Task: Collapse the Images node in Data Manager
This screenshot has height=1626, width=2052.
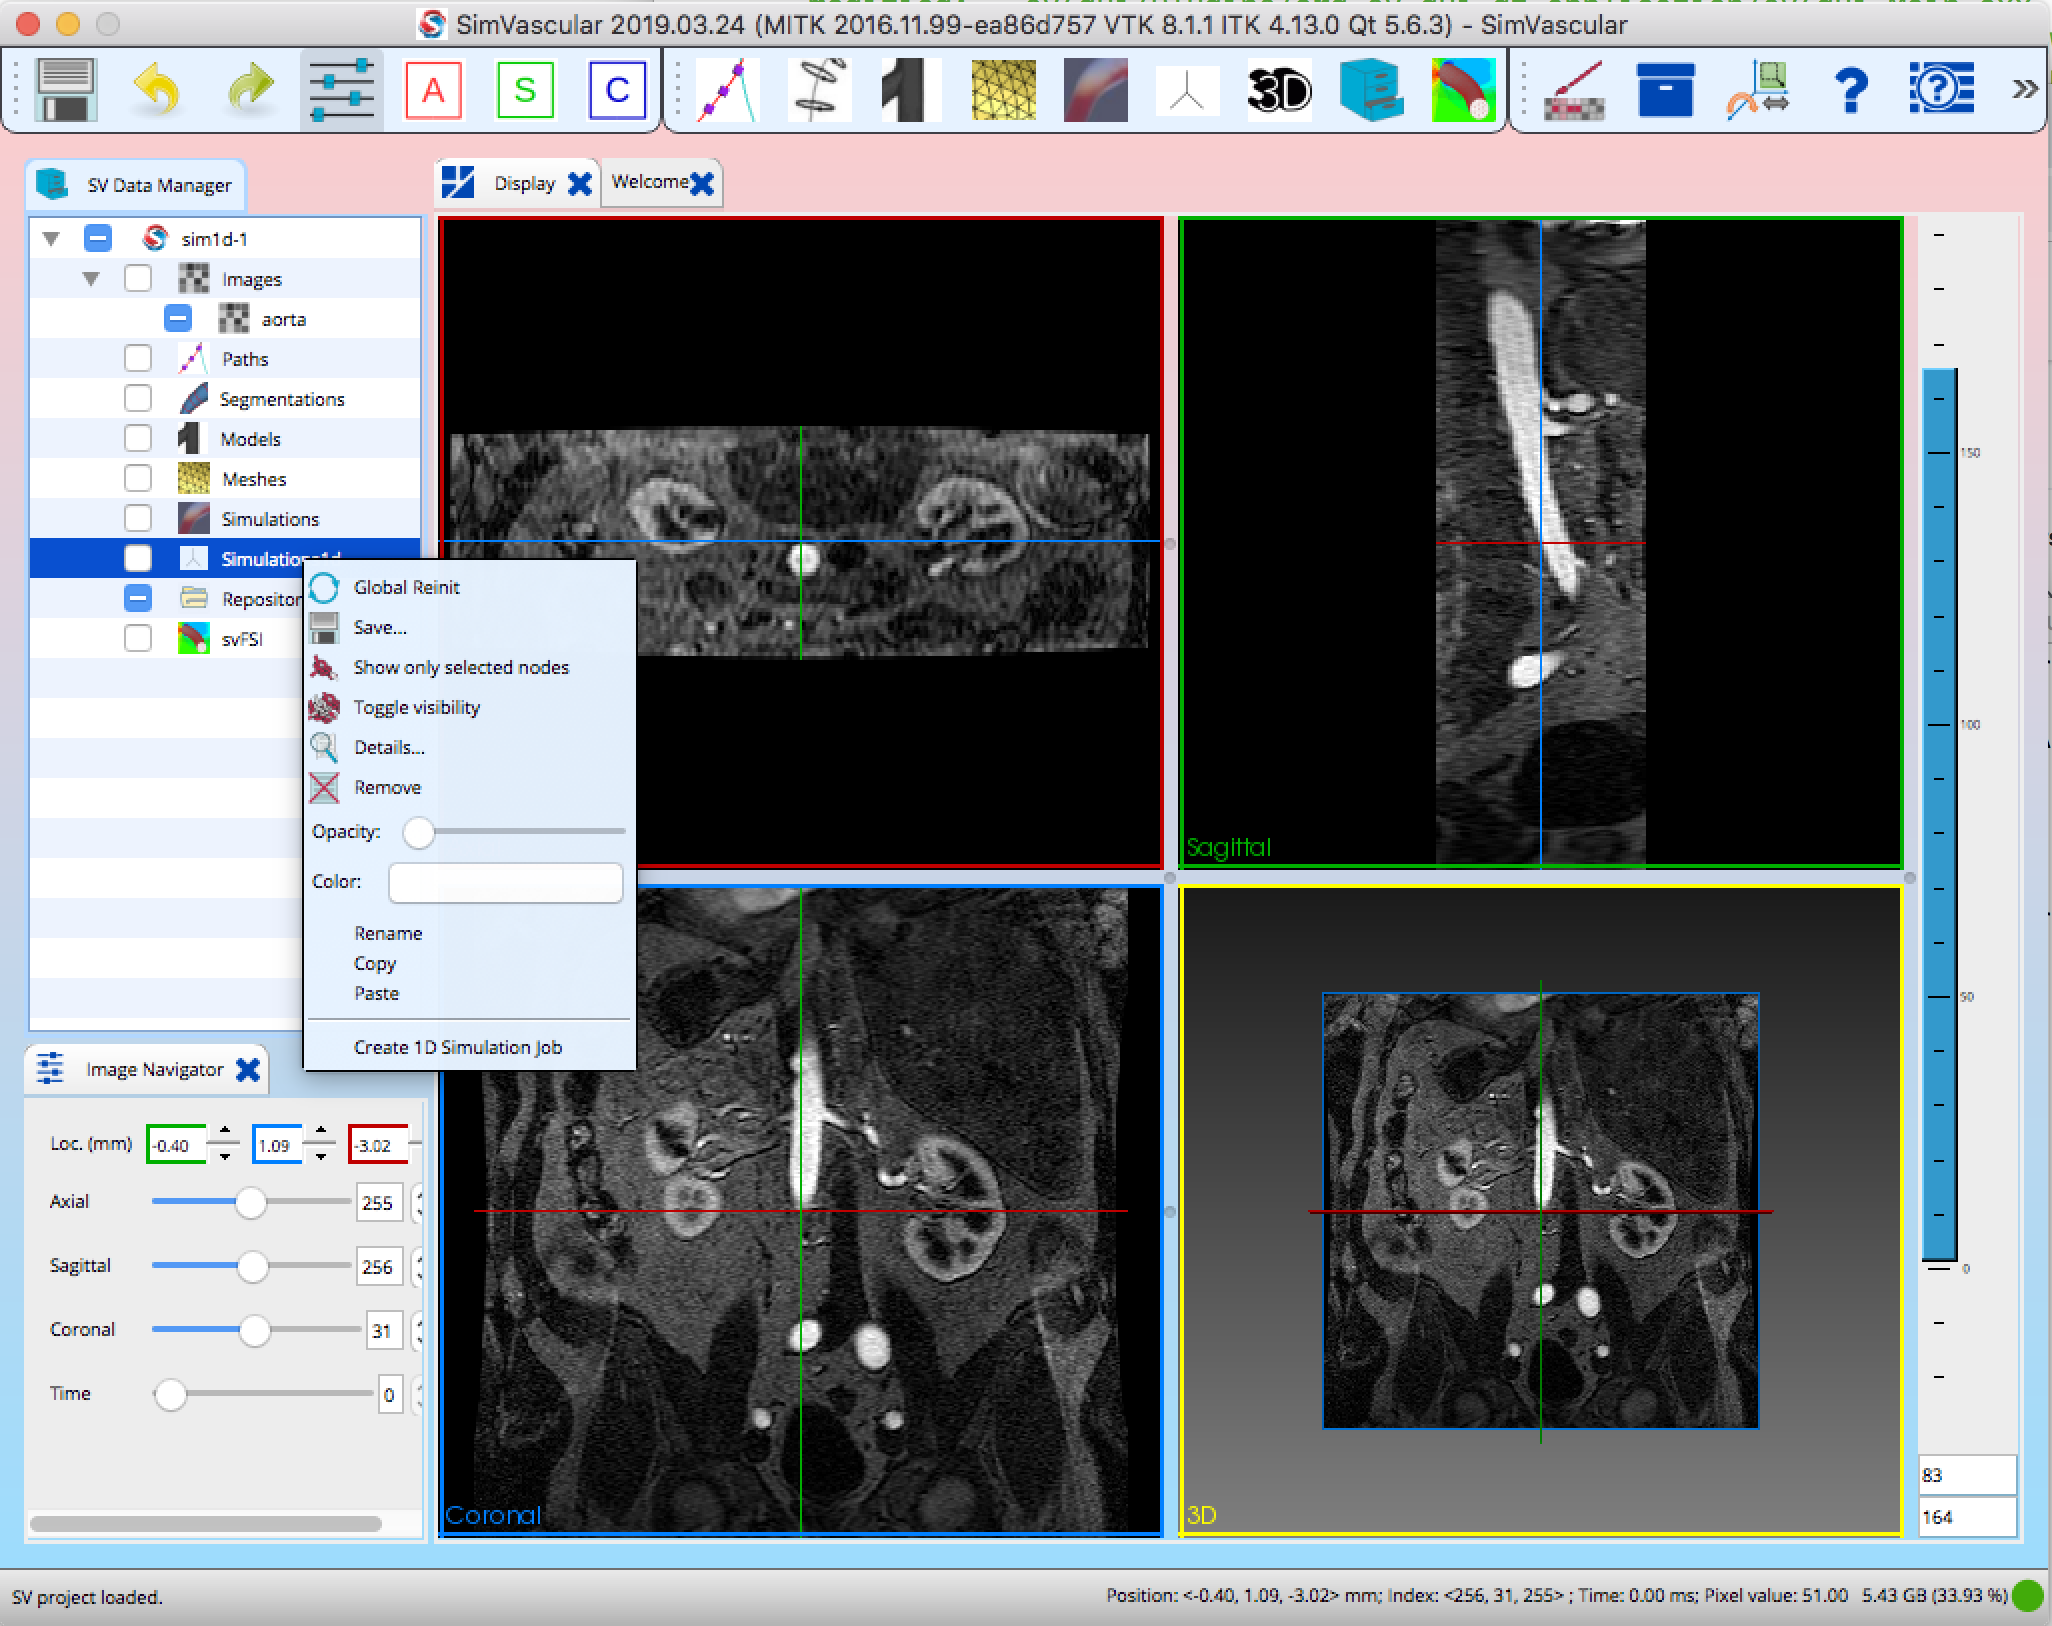Action: pos(93,278)
